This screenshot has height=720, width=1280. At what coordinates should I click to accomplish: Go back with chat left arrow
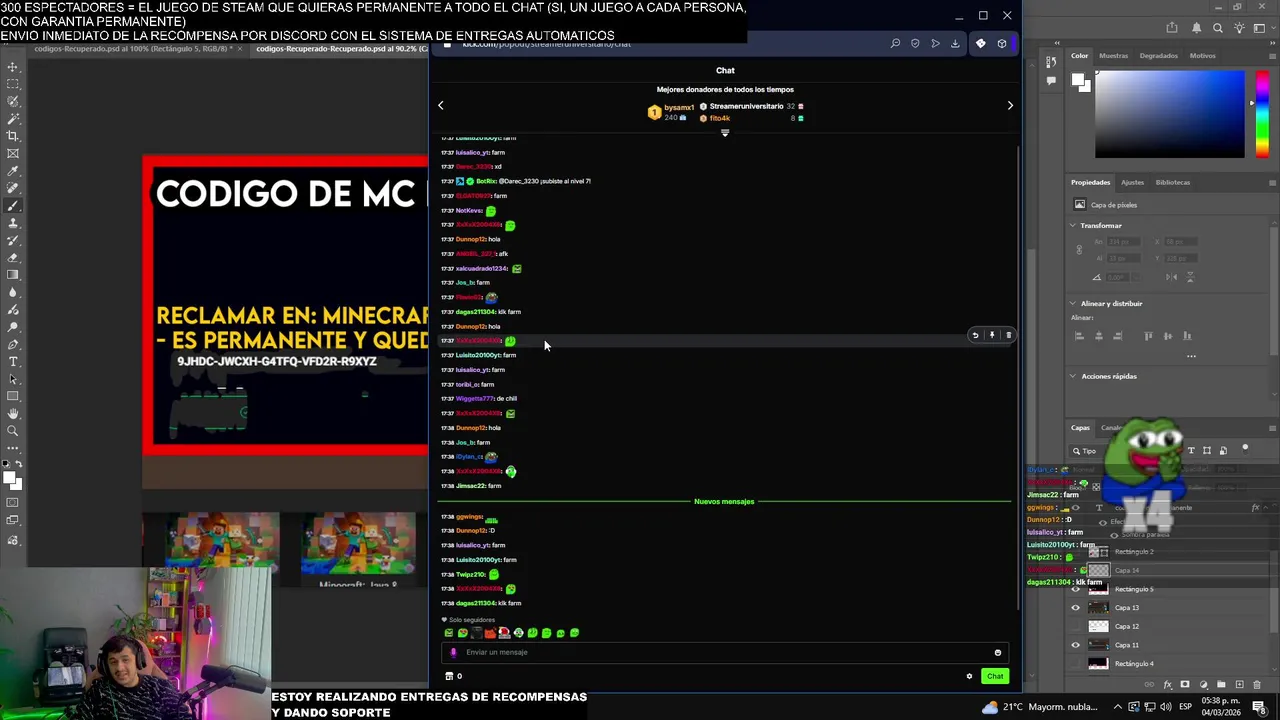[x=440, y=105]
